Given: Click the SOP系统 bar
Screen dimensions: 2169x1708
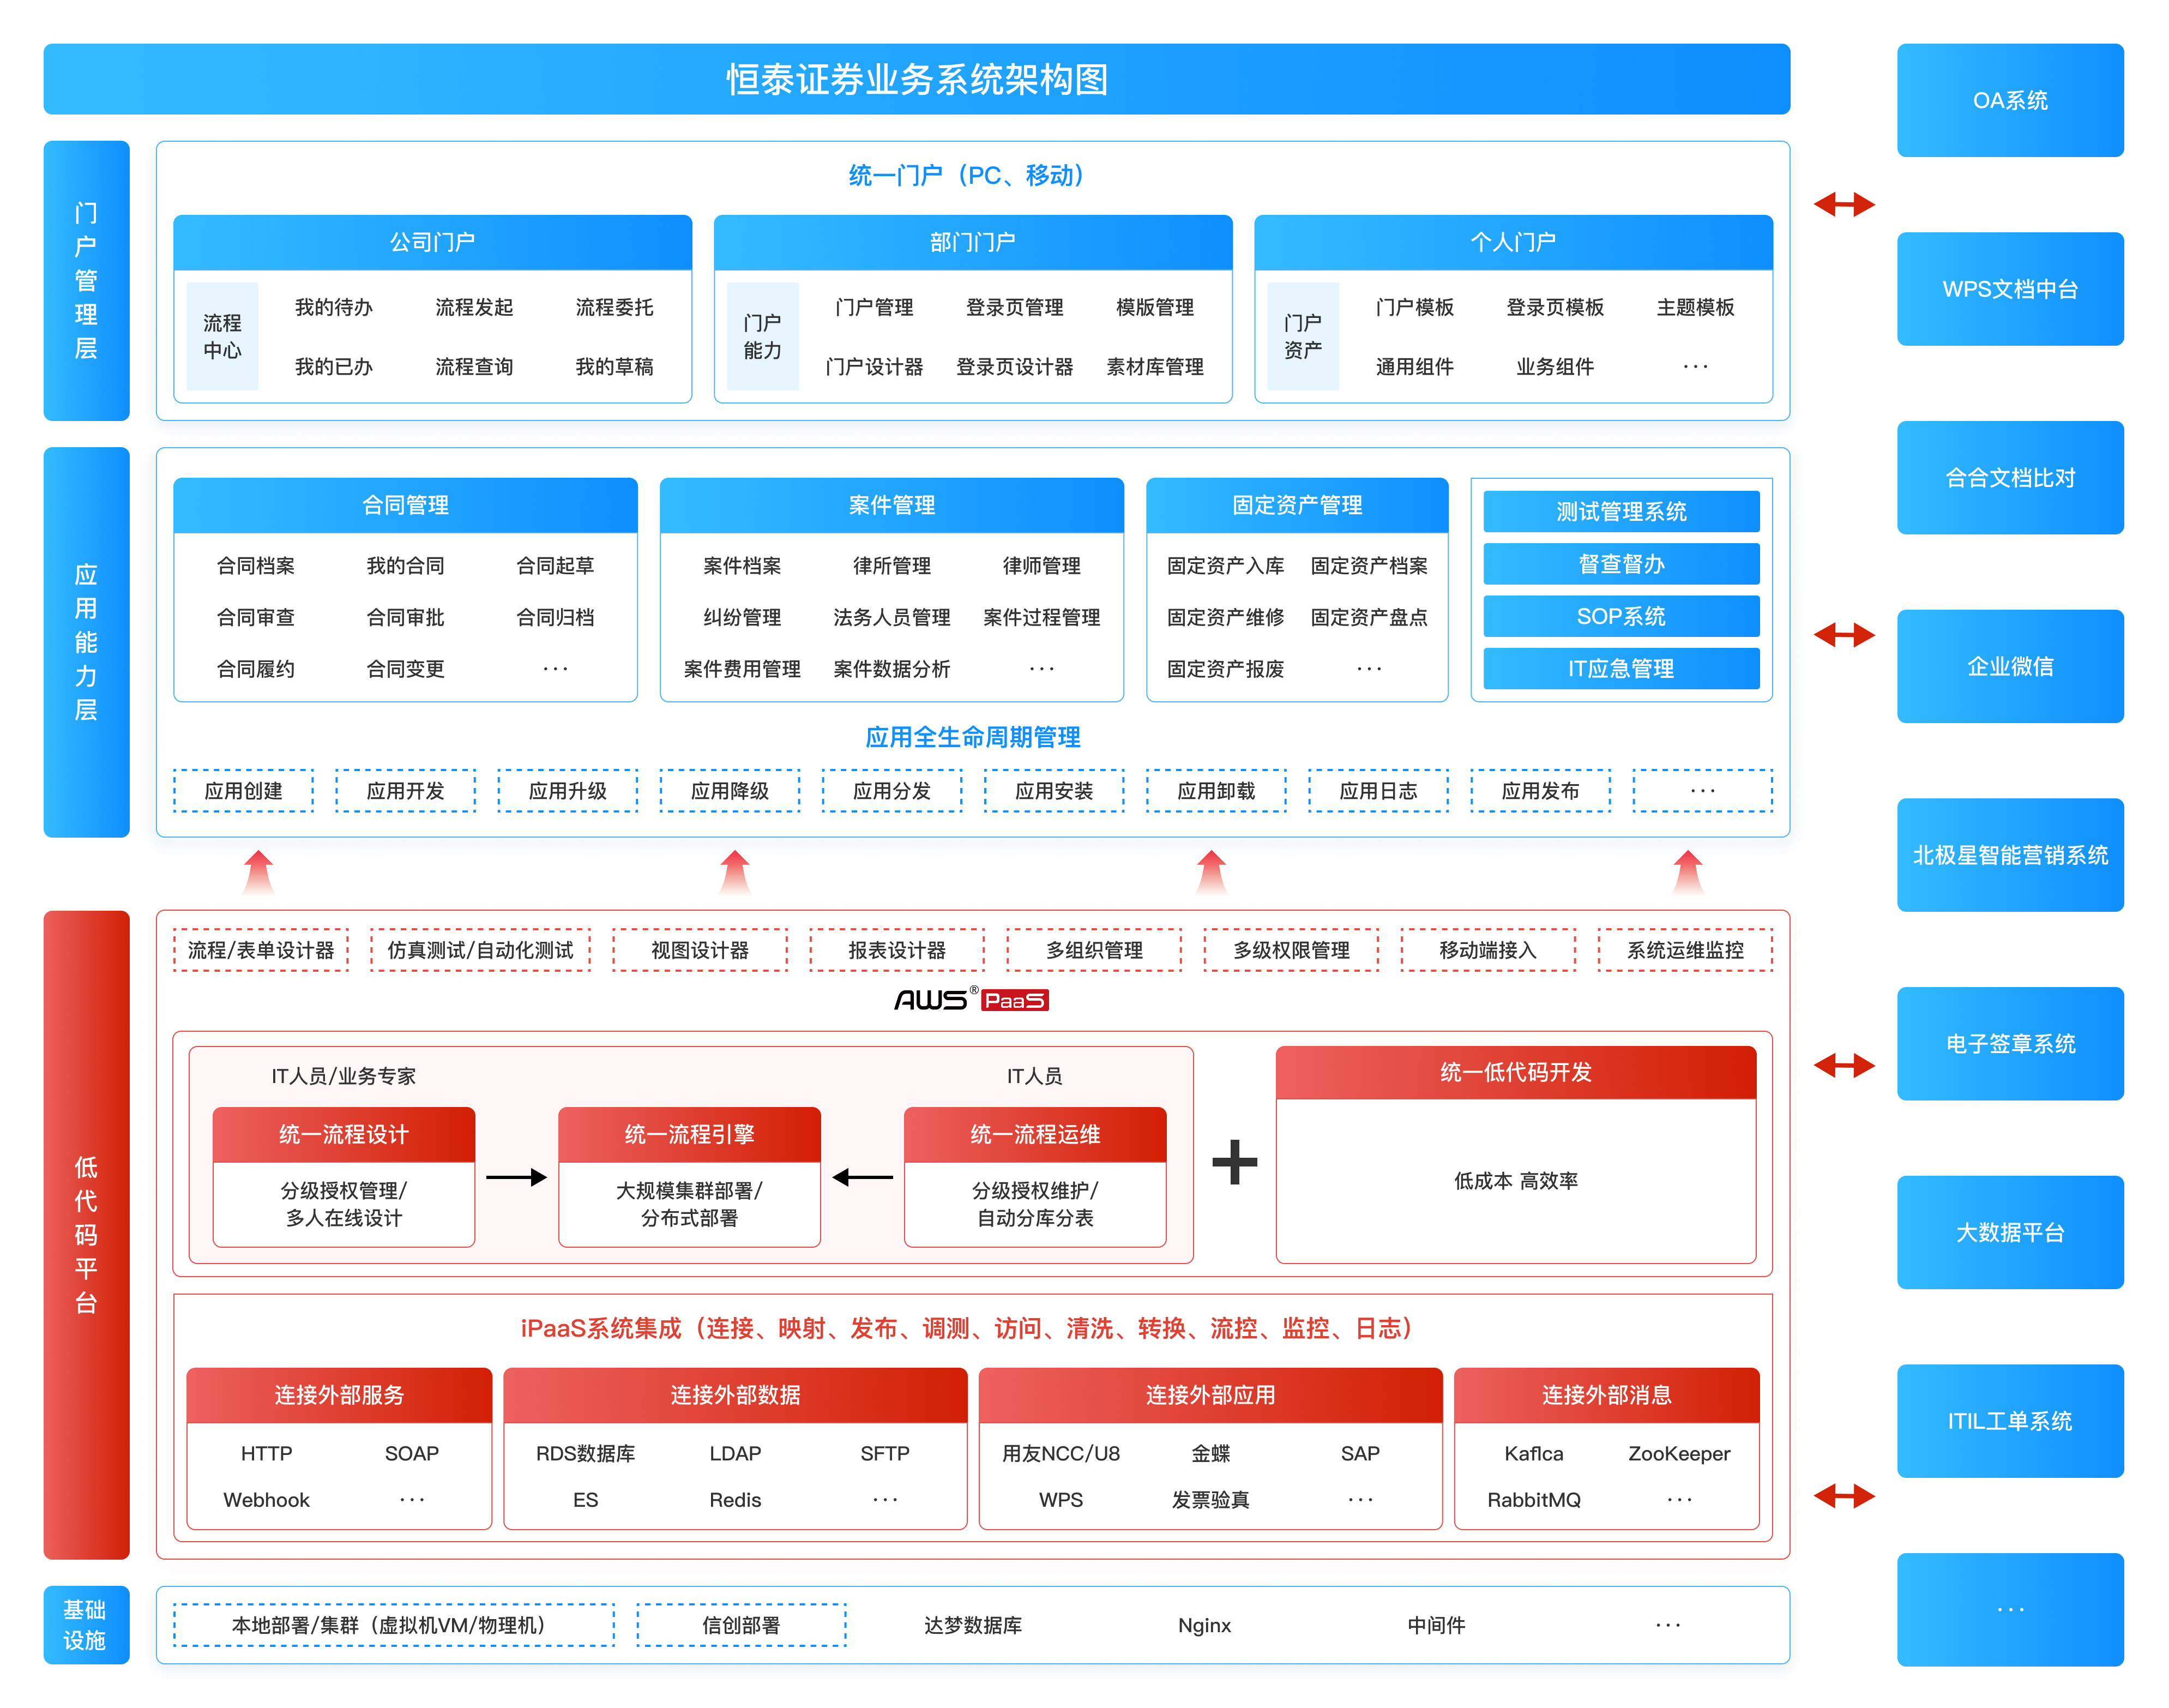Looking at the screenshot, I should click(1621, 616).
